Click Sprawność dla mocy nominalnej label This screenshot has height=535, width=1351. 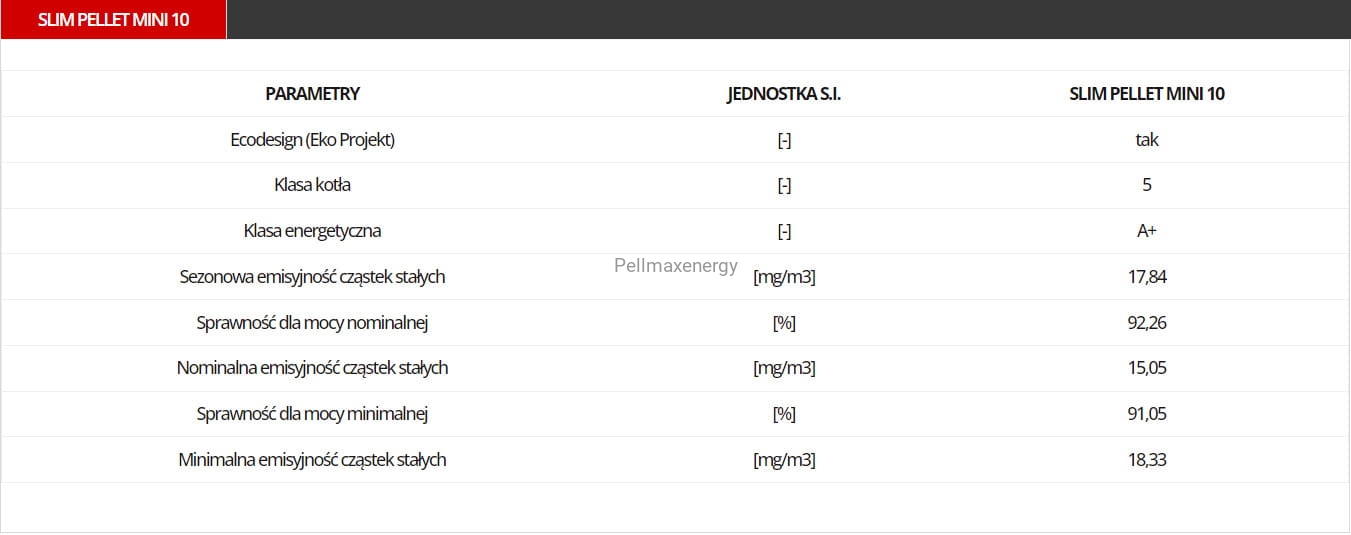point(312,323)
